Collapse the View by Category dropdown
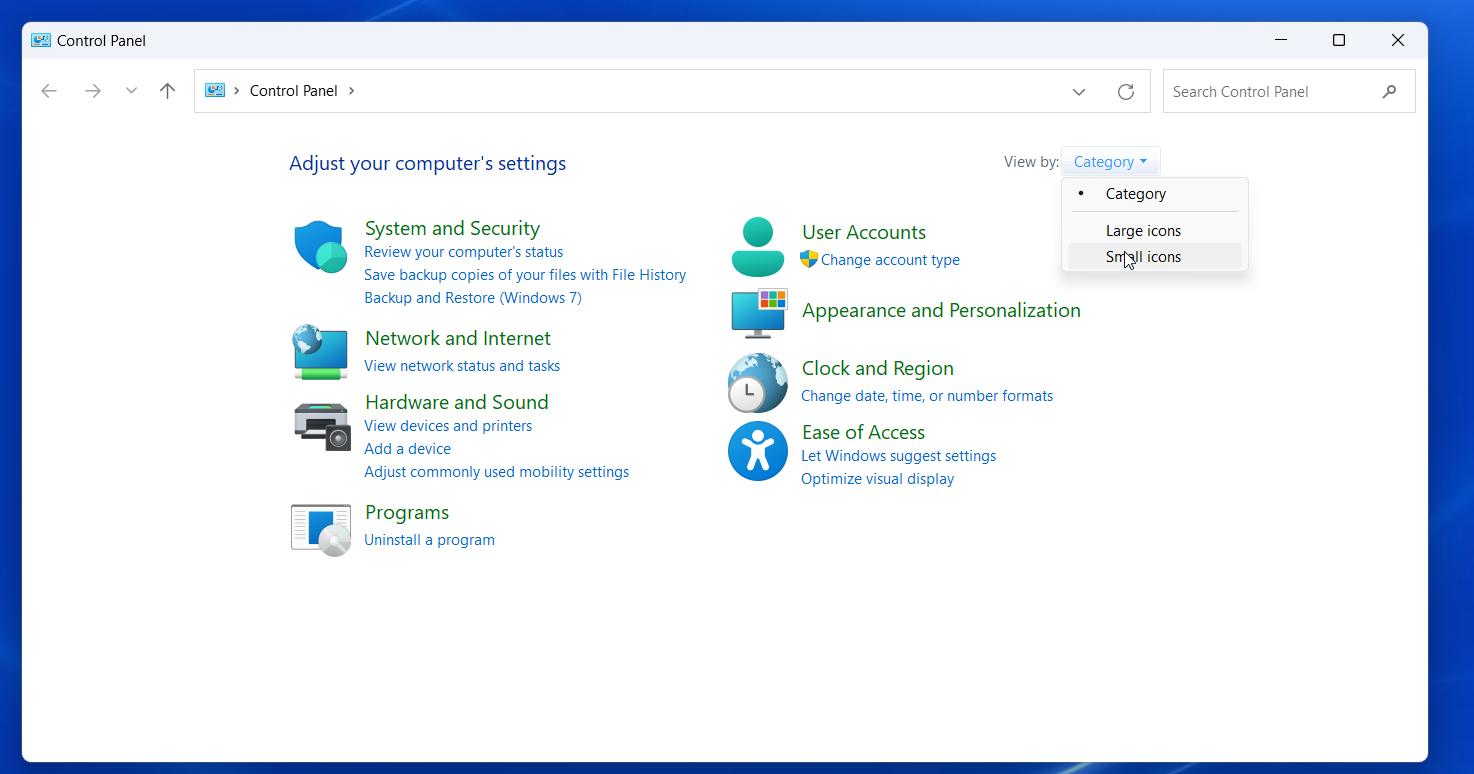Viewport: 1474px width, 774px height. 1110,162
